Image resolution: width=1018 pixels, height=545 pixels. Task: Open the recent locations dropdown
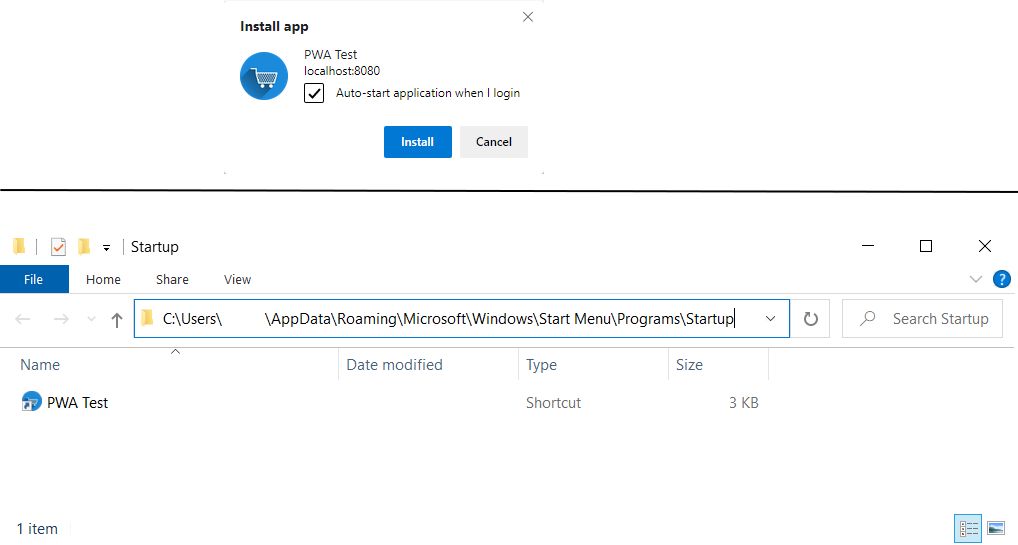(x=92, y=319)
